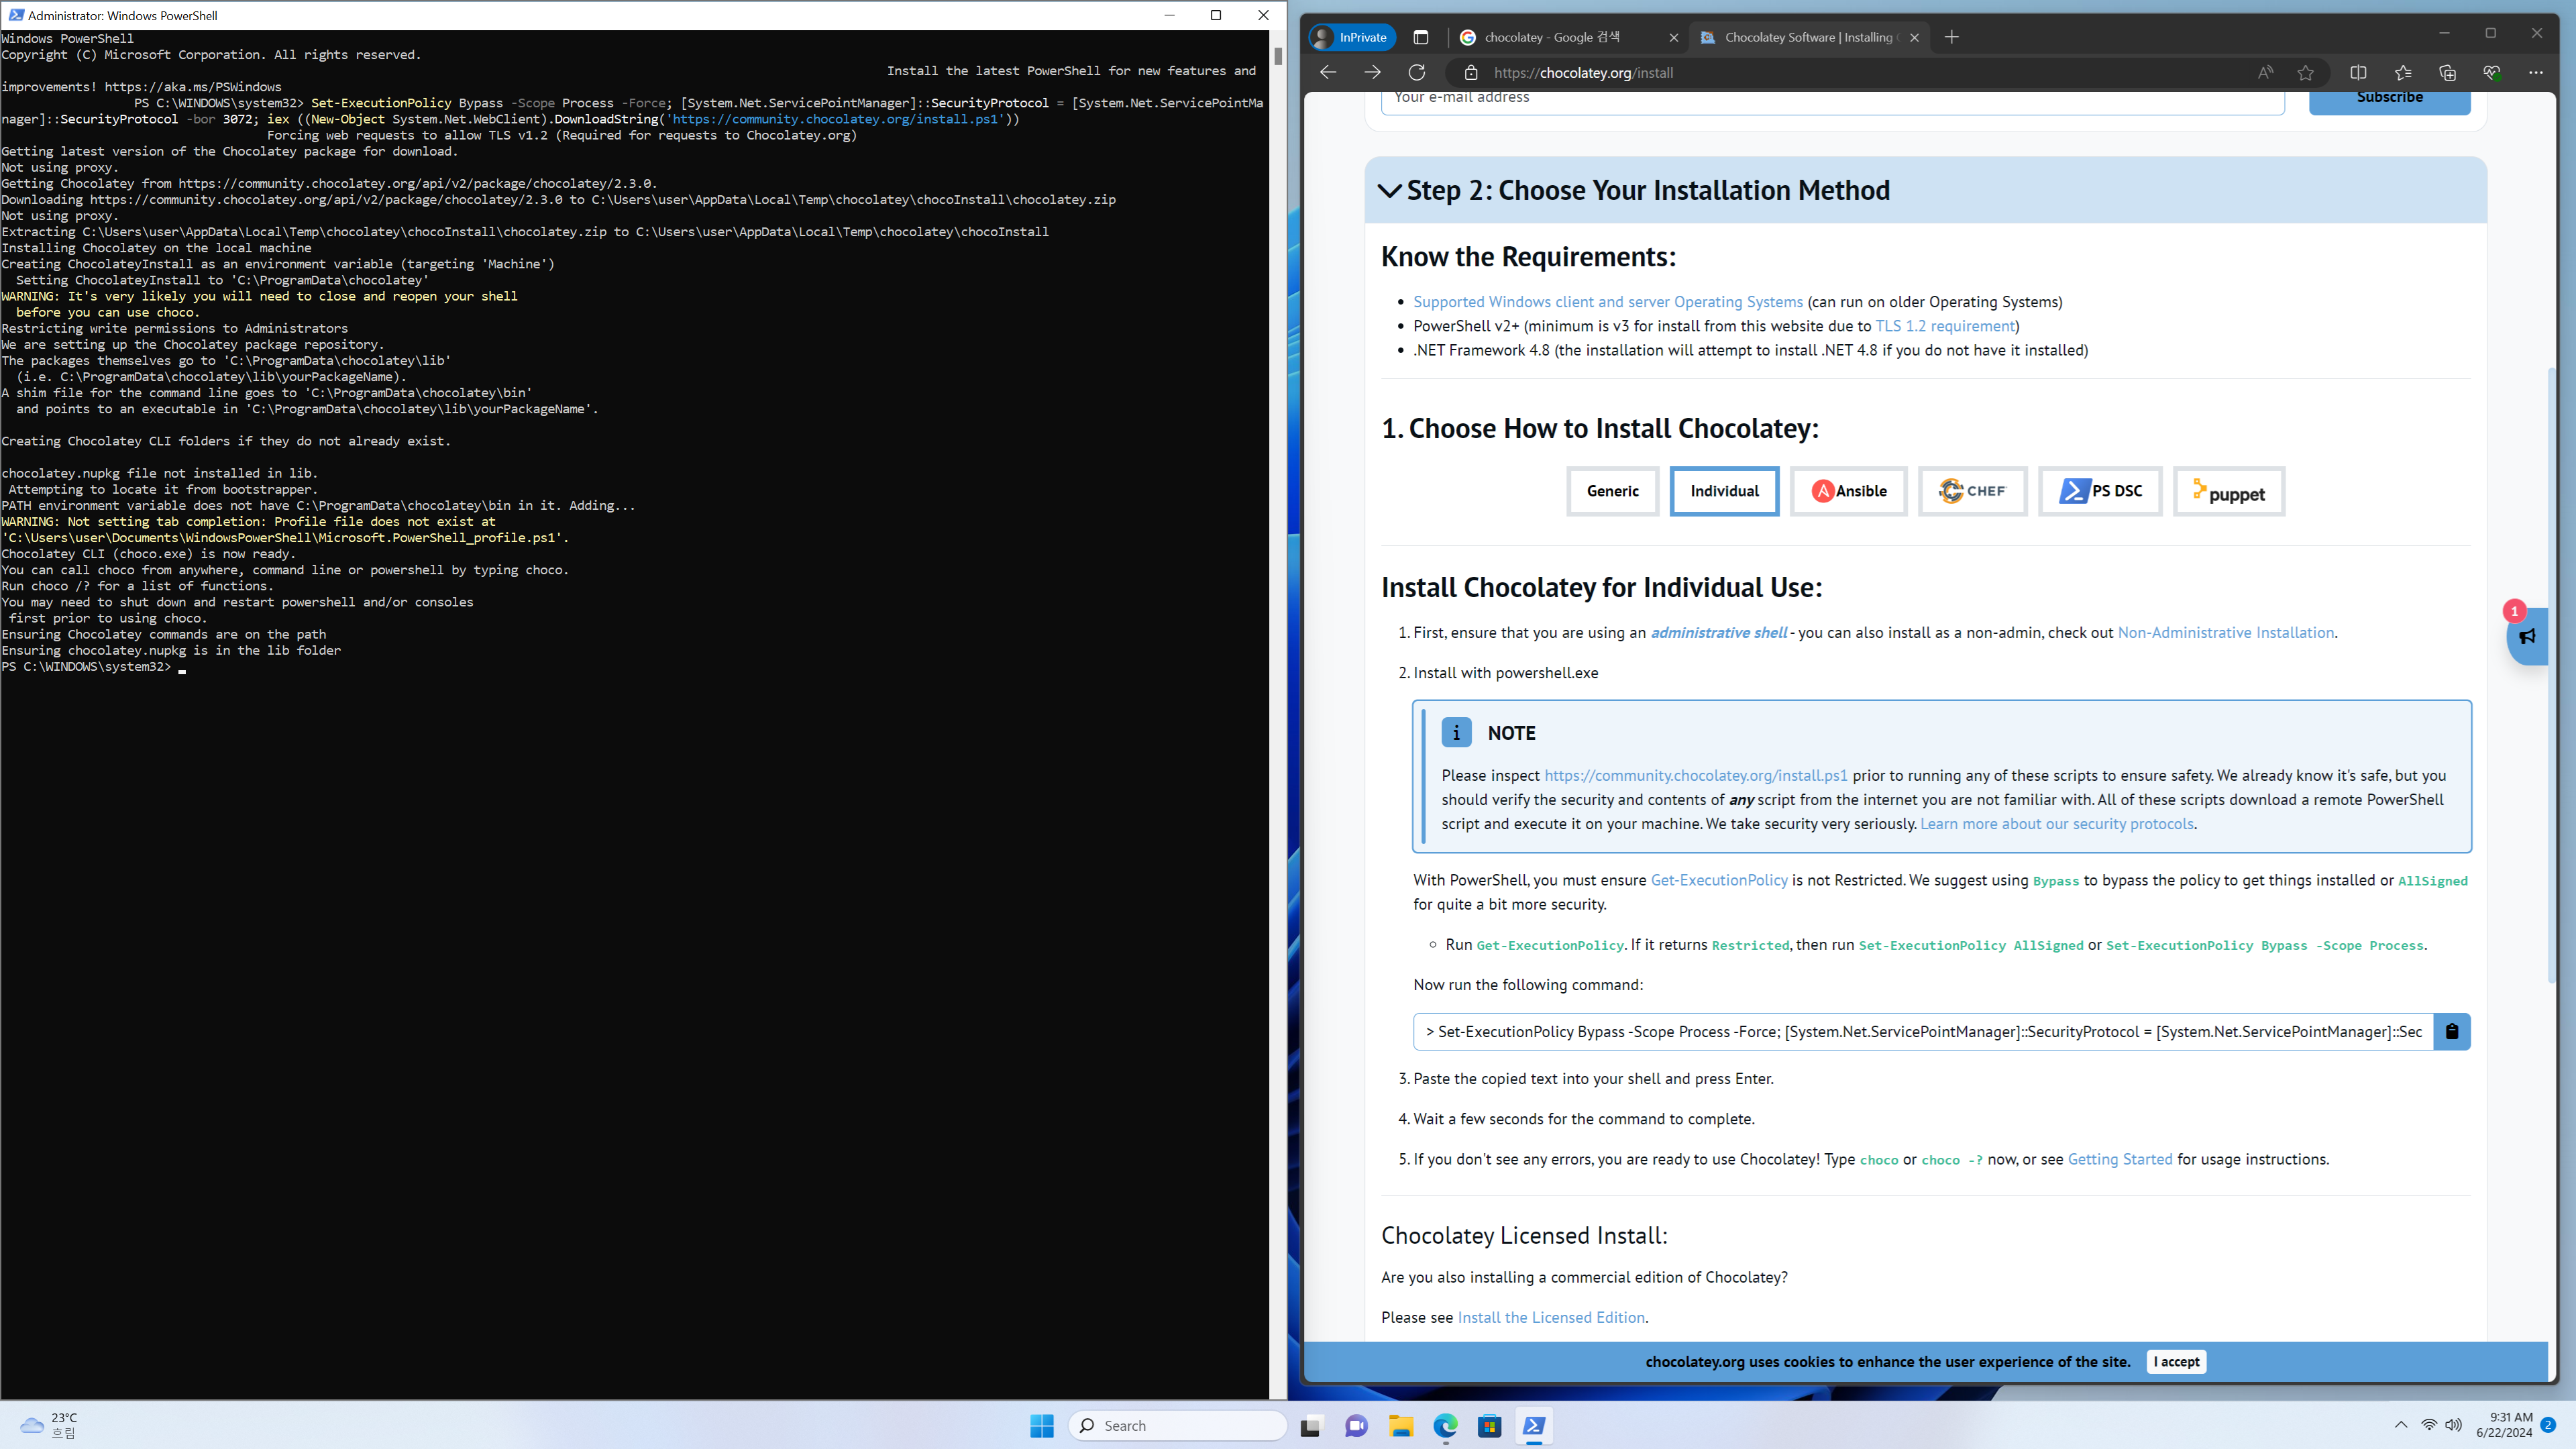
Task: Open the Edge Collections icon
Action: (2447, 72)
